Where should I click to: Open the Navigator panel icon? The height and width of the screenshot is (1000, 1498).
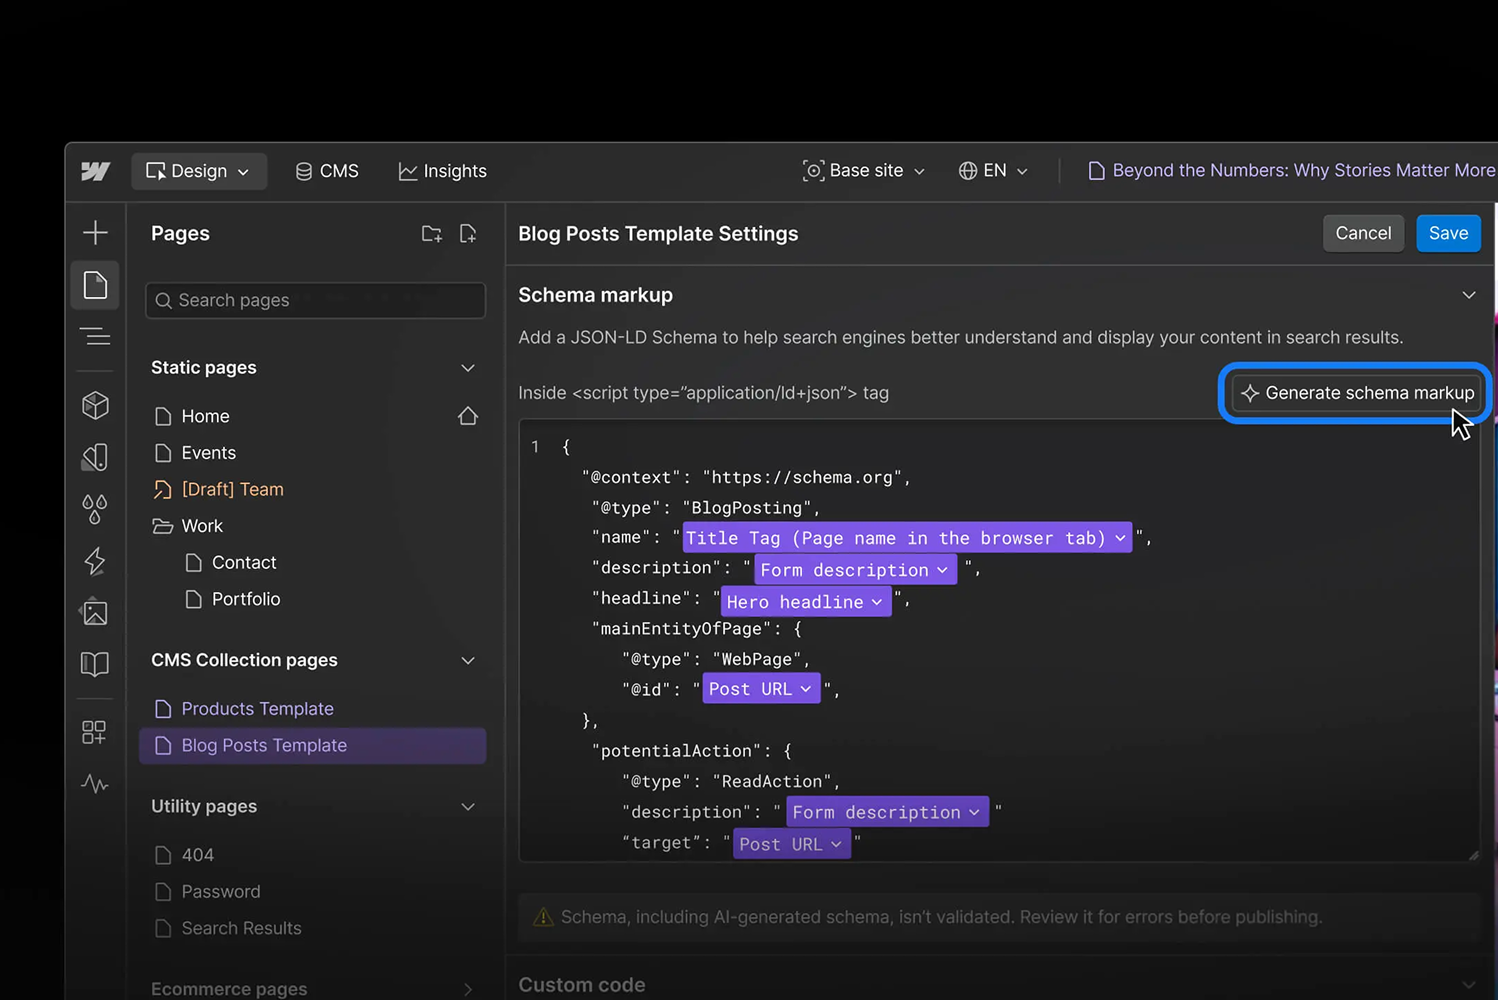click(x=95, y=337)
